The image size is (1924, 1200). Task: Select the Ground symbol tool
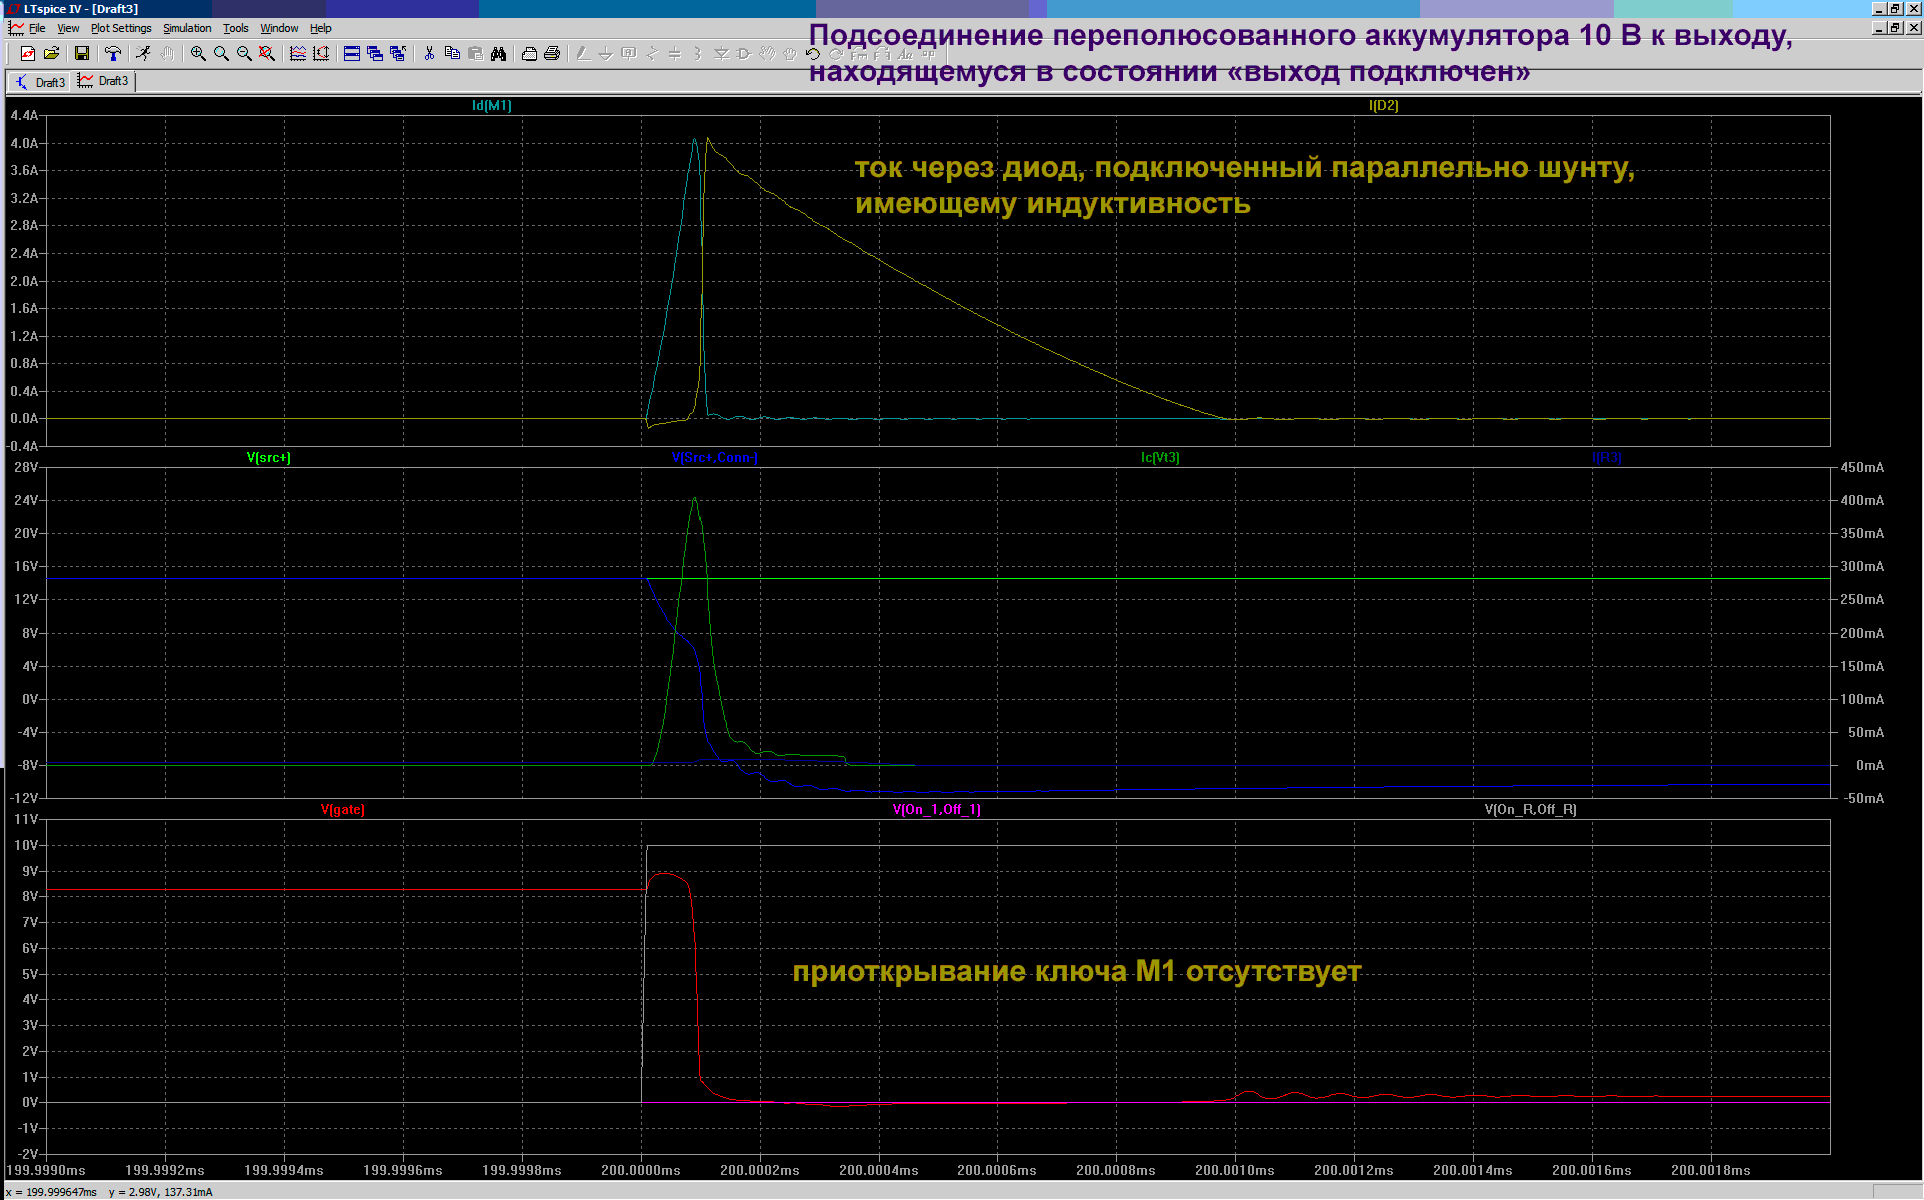(x=606, y=53)
